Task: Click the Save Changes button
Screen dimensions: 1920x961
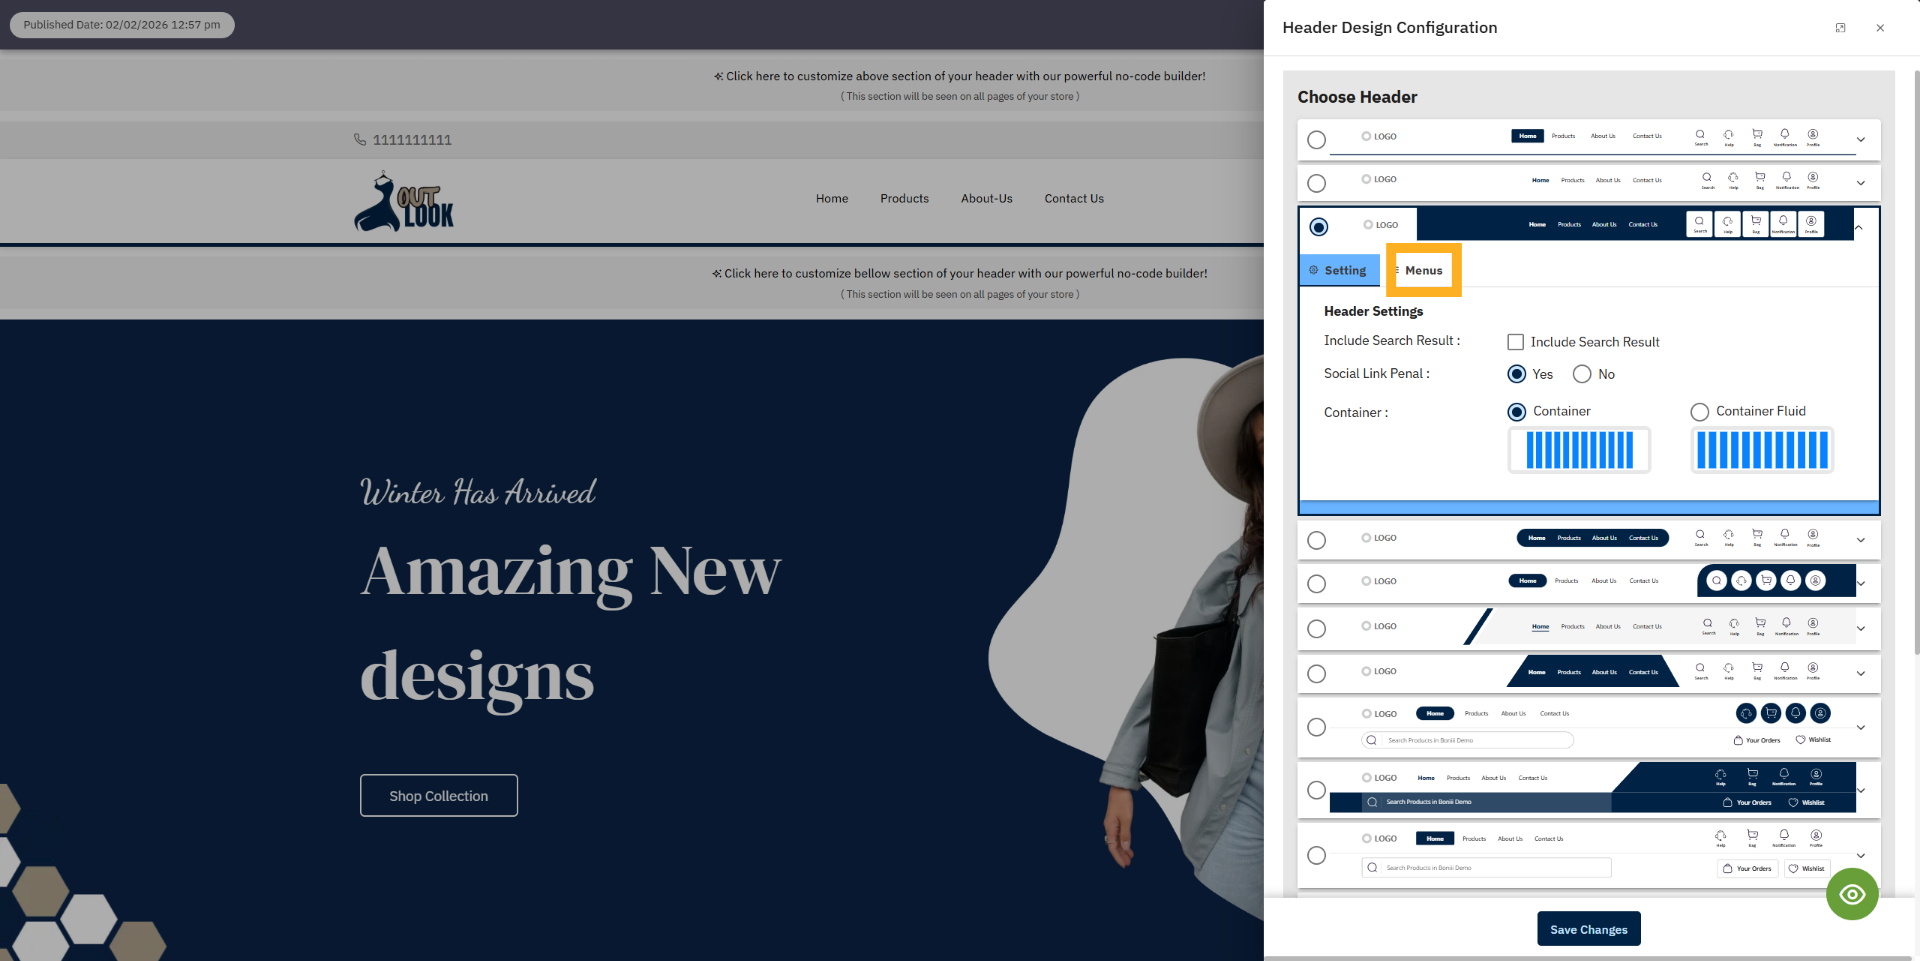Action: coord(1589,929)
